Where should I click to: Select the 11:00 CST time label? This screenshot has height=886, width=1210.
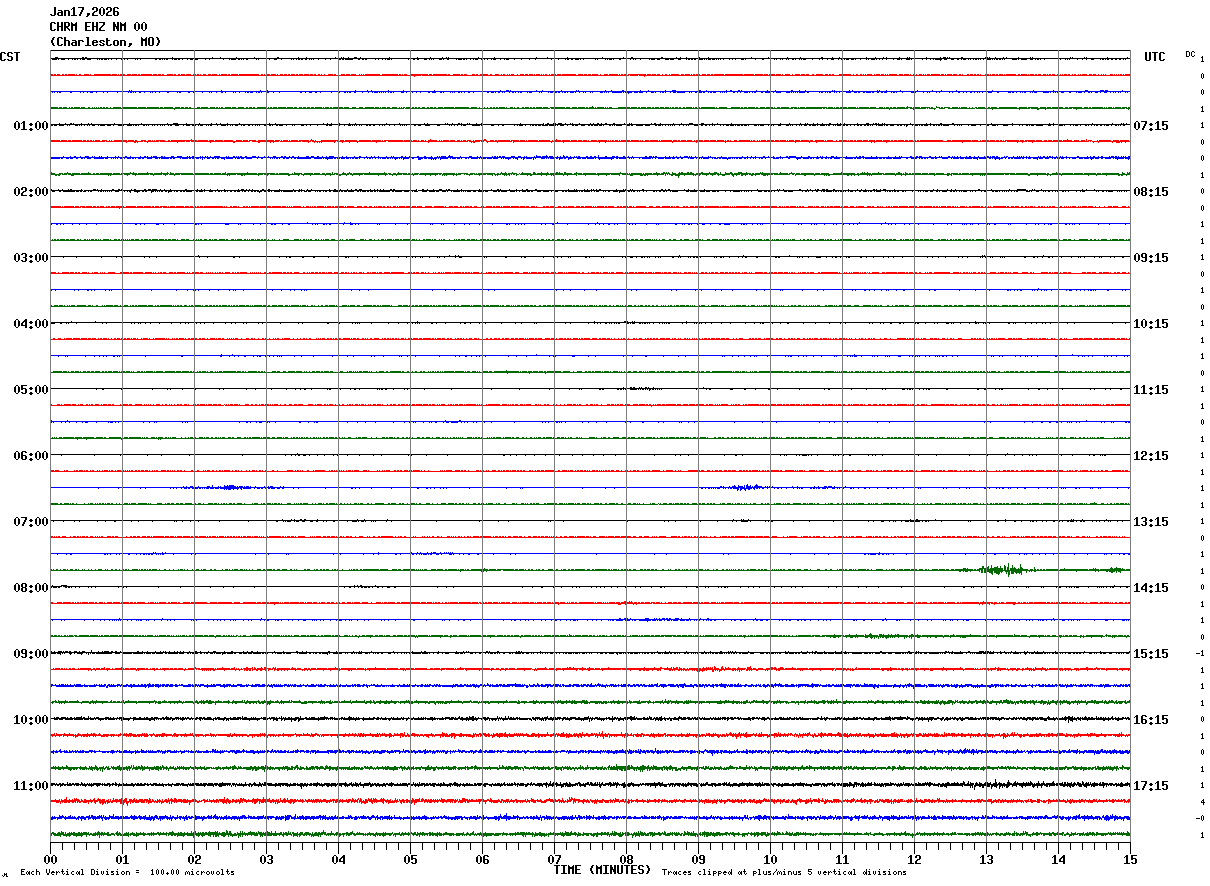point(30,785)
